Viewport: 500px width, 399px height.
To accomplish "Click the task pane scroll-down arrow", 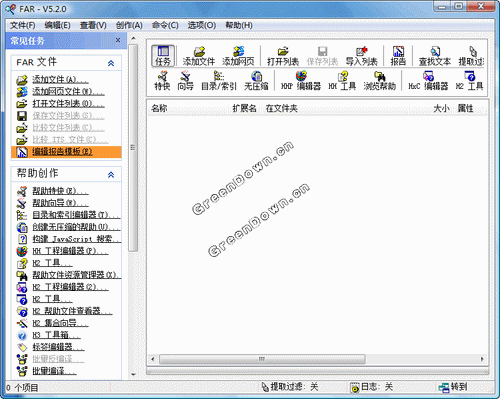I will tap(133, 375).
